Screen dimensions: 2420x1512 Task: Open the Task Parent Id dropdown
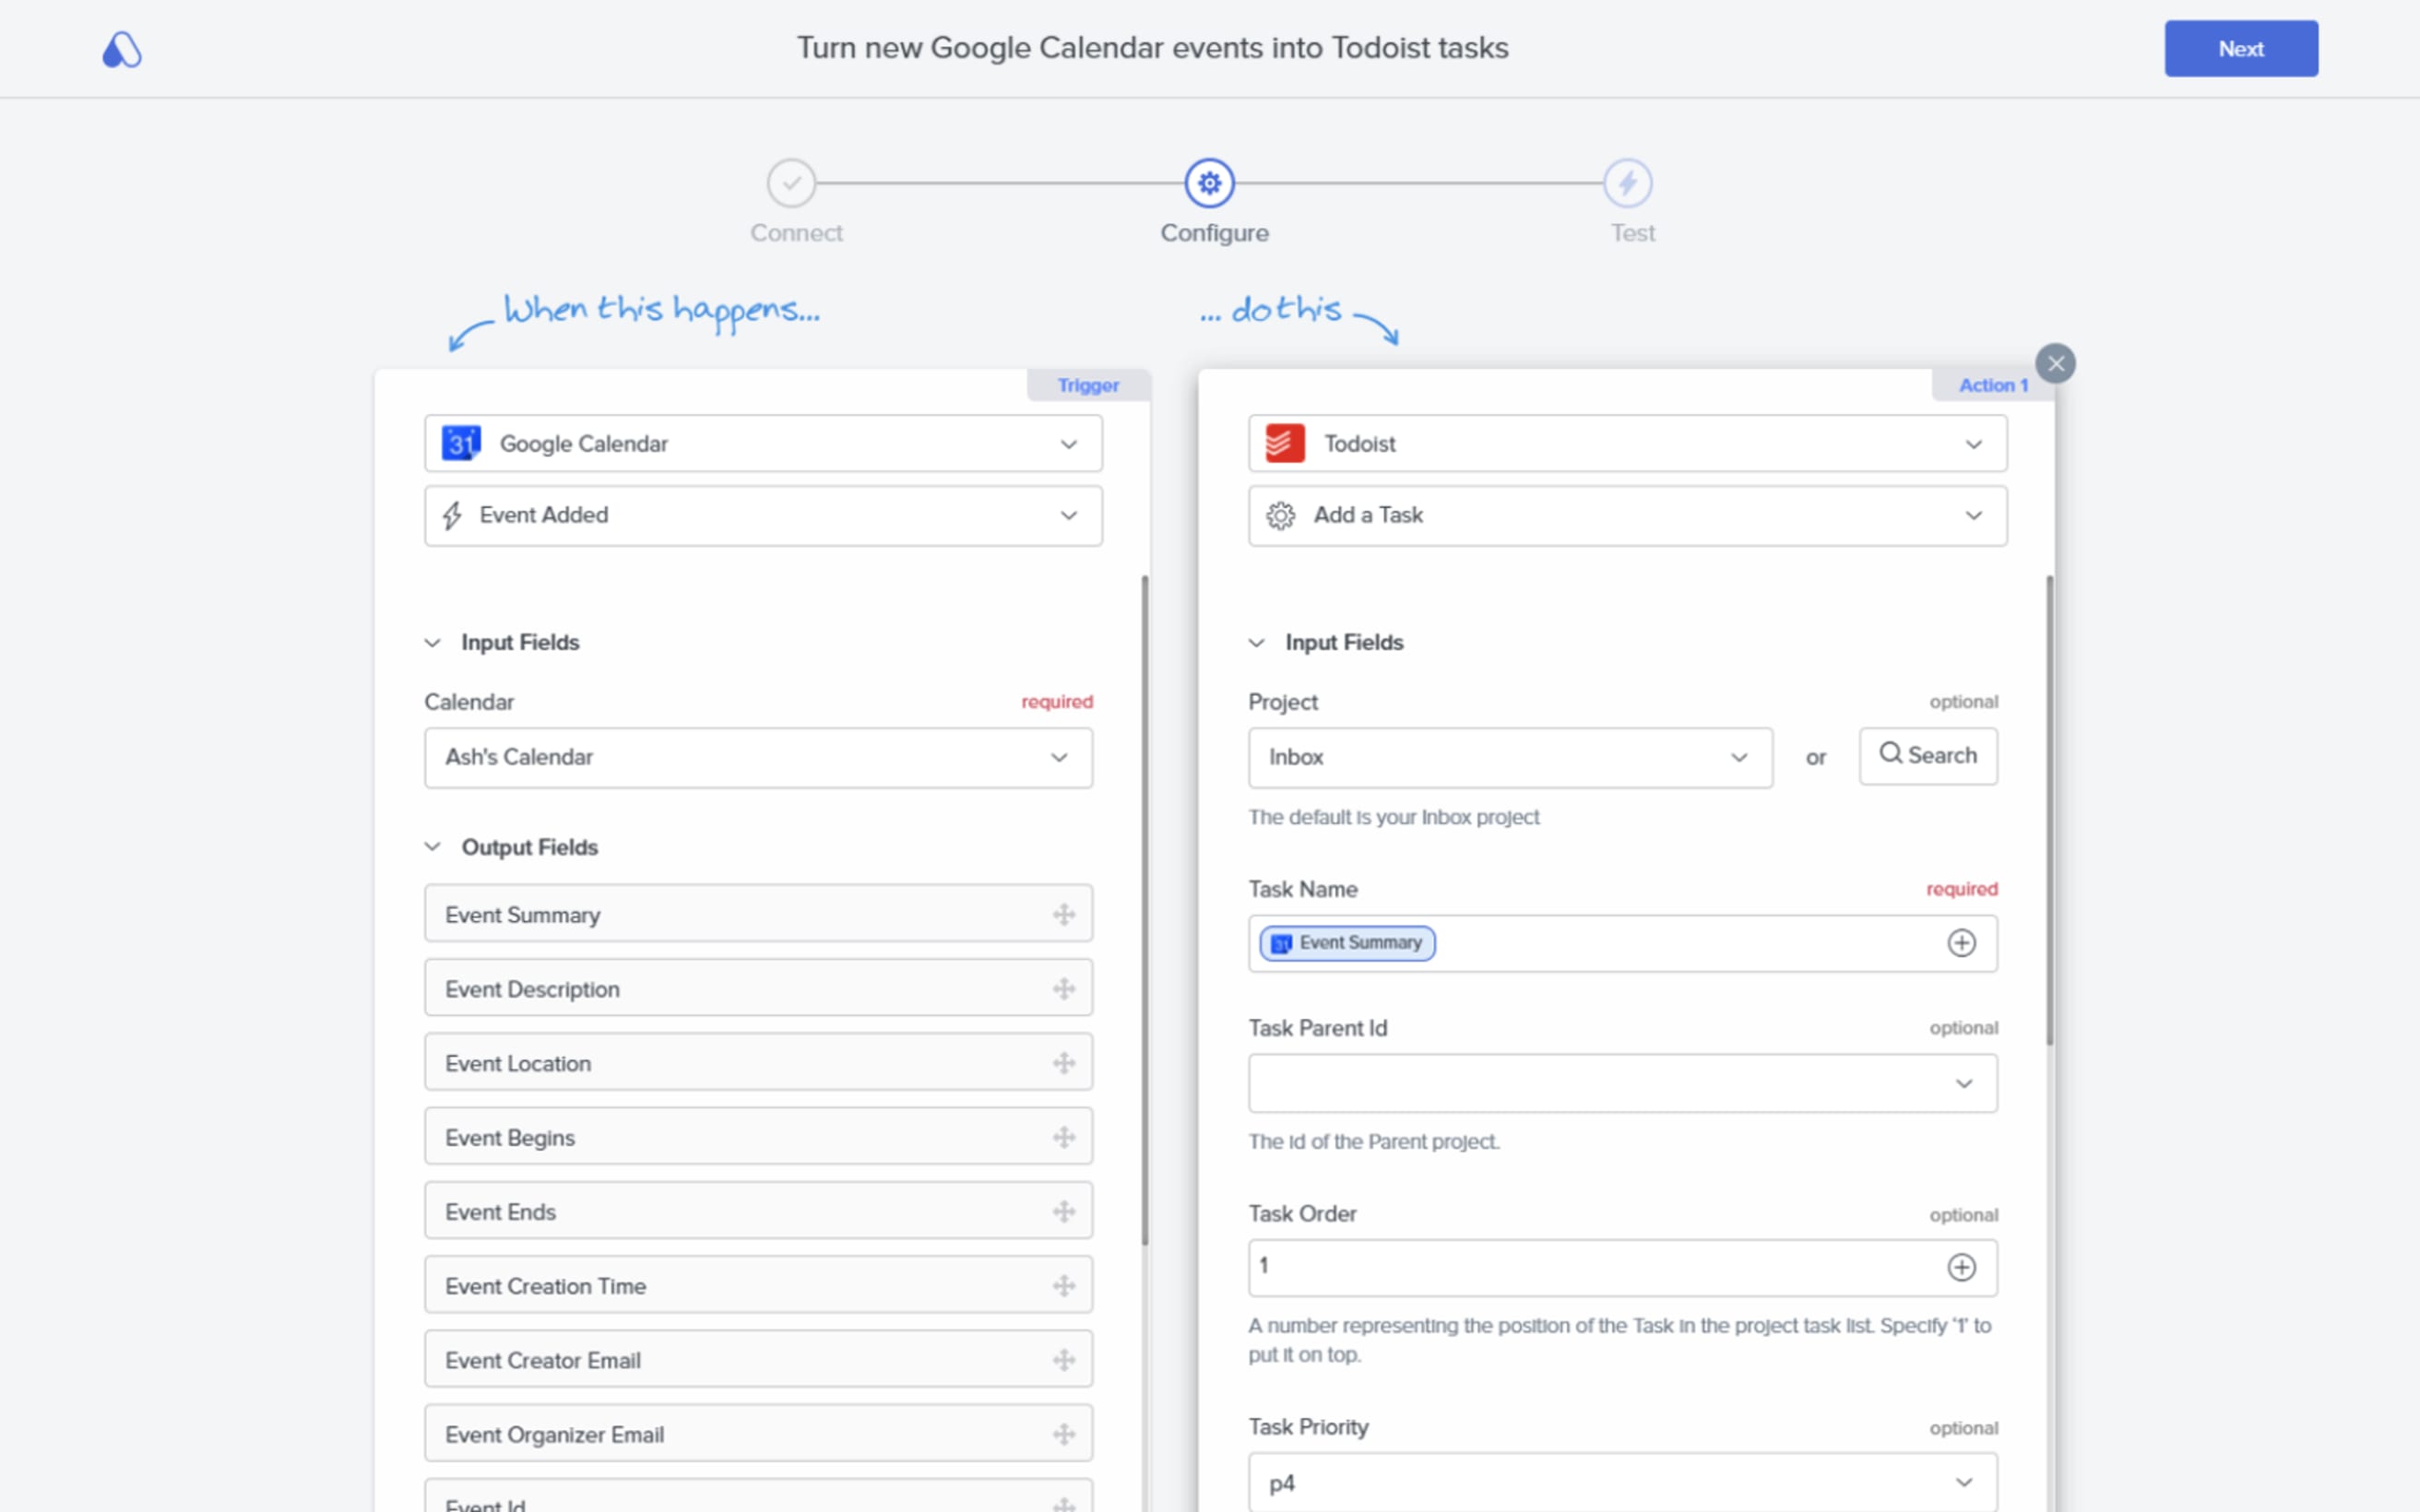tap(1622, 1083)
